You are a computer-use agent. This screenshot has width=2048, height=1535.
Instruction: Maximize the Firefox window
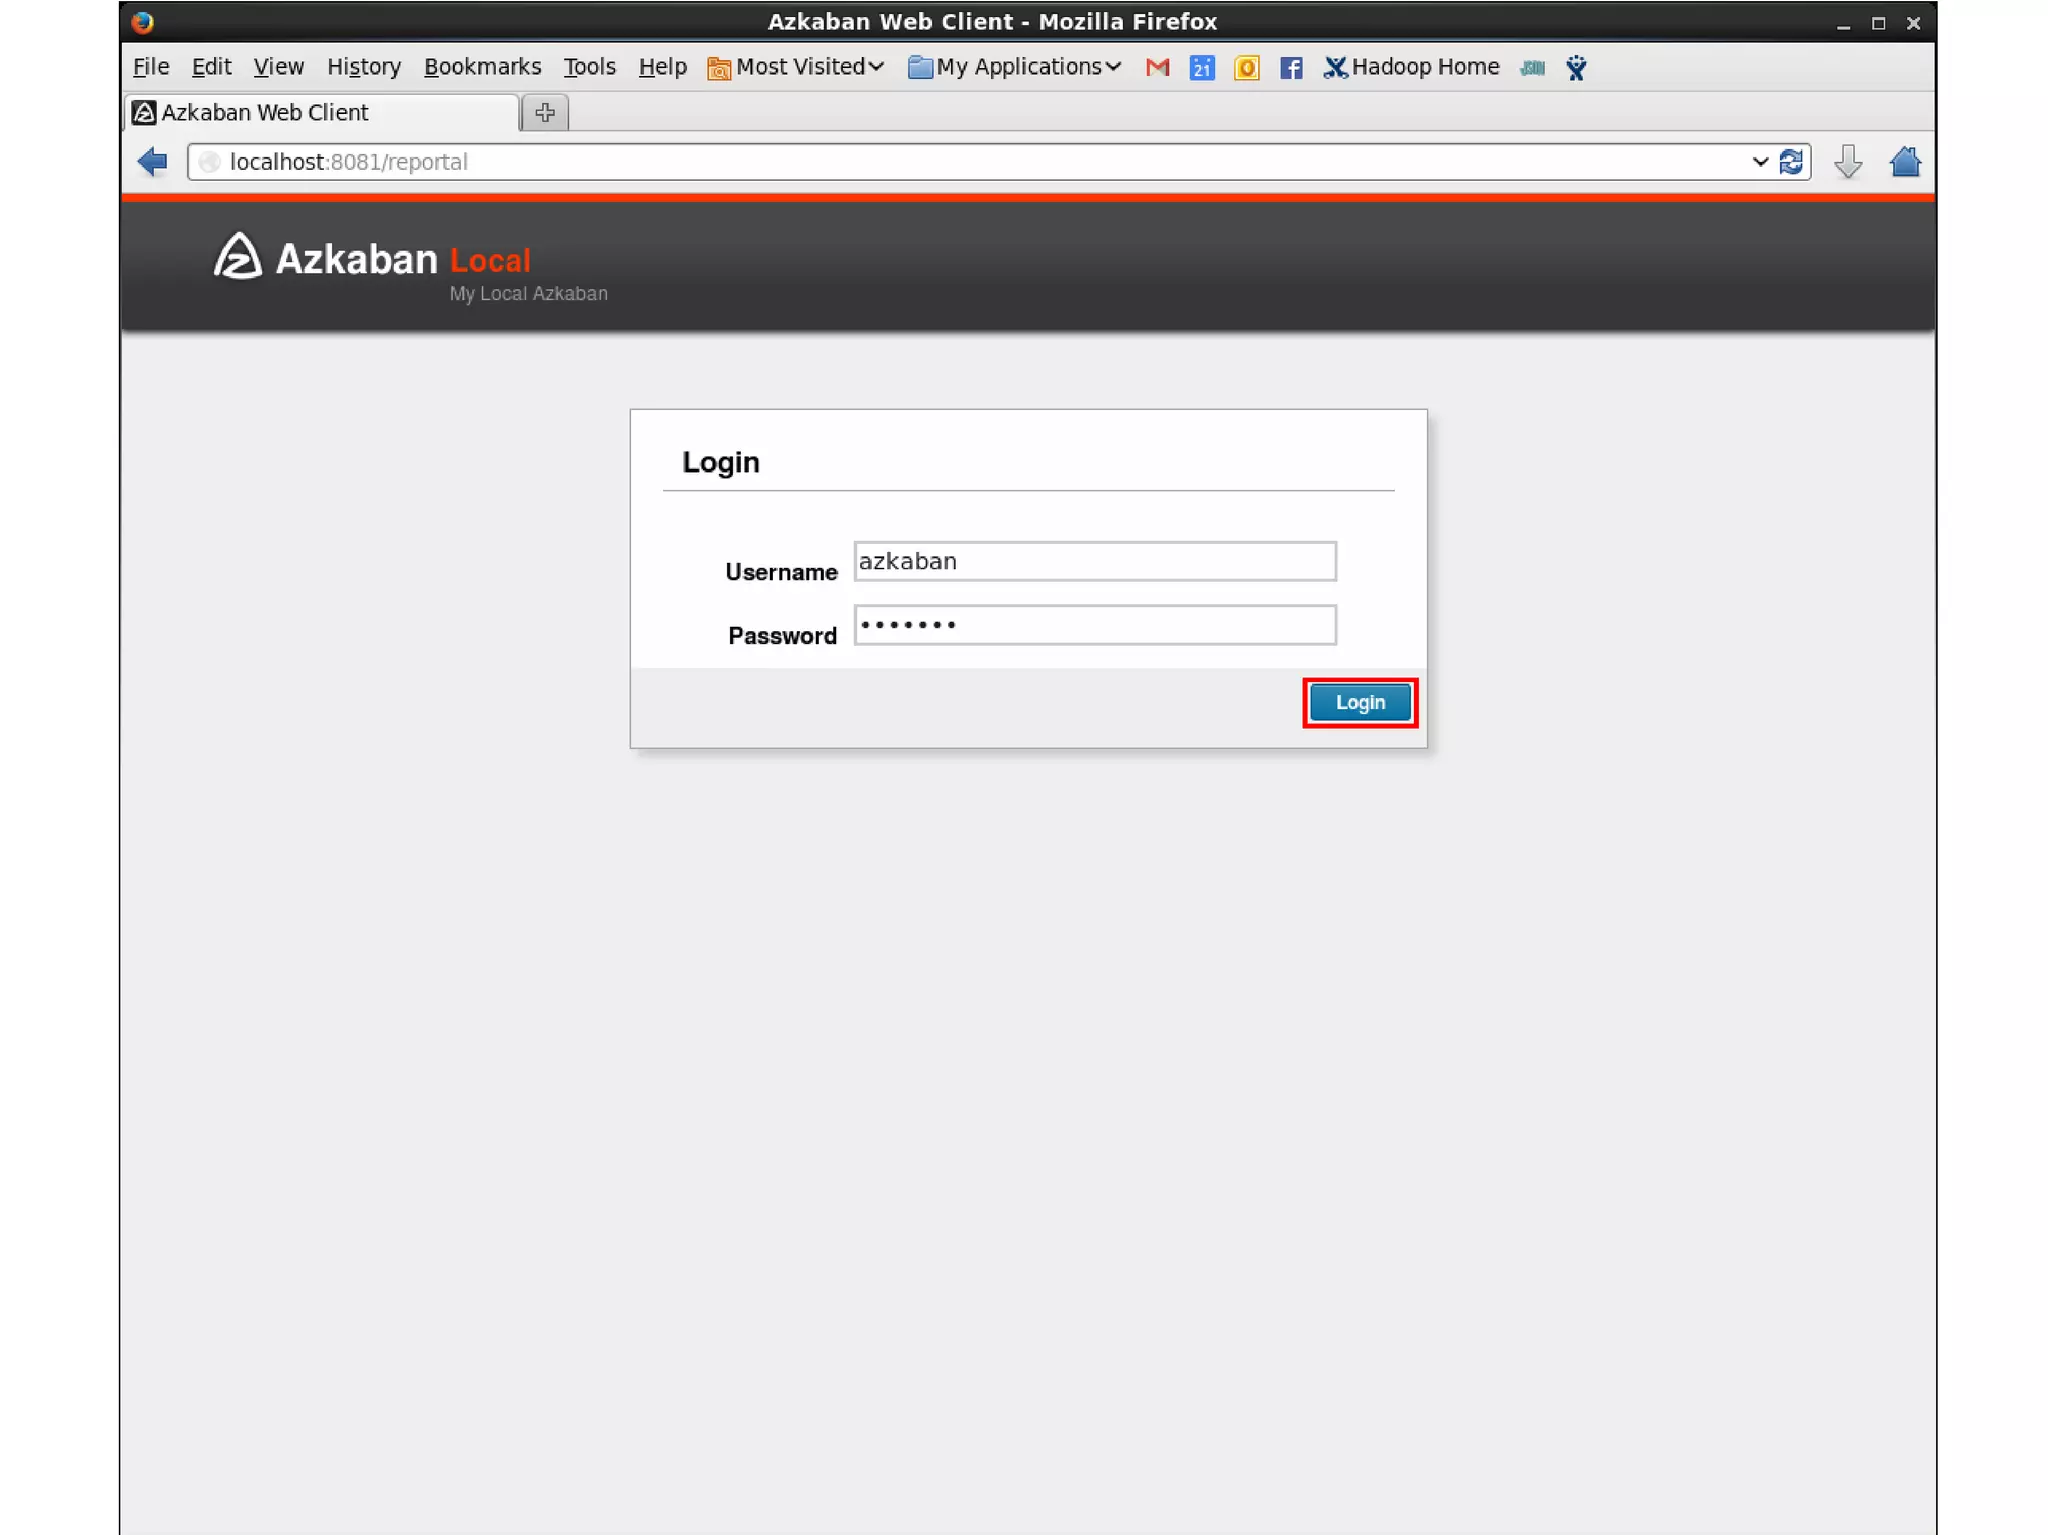(x=1878, y=23)
